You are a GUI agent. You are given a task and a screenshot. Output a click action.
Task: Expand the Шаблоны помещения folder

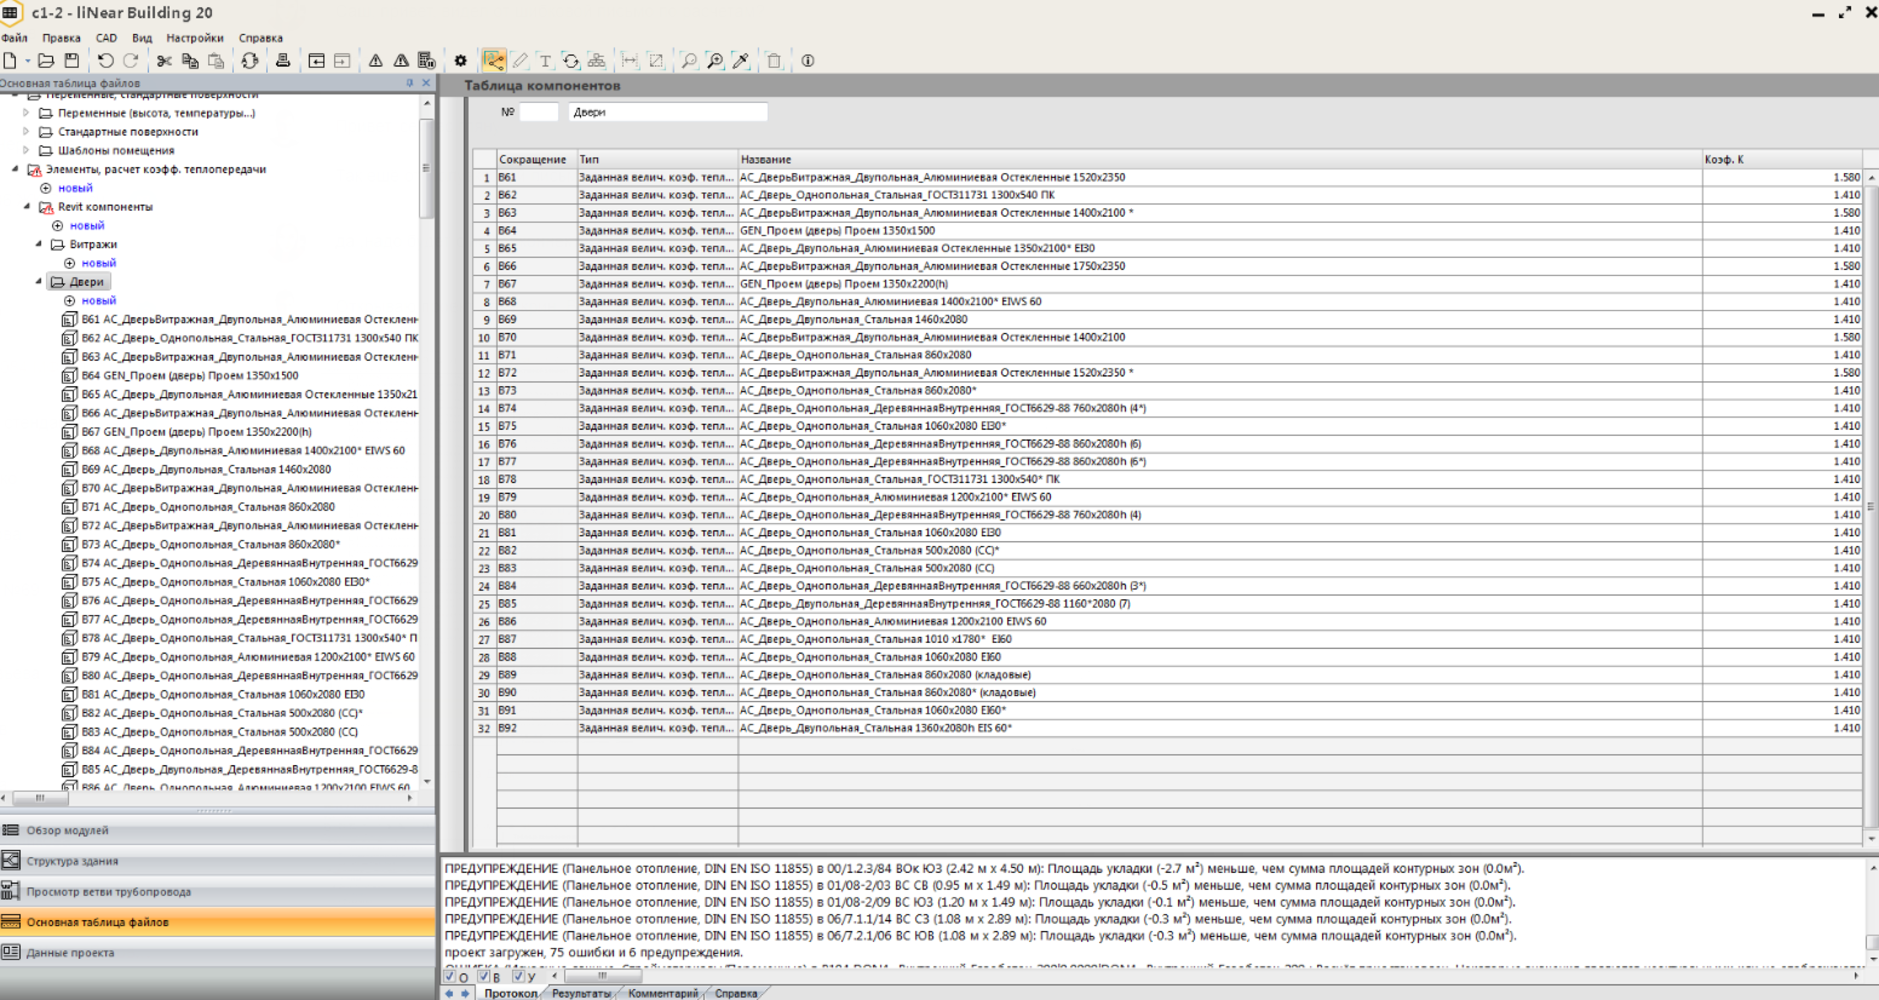click(27, 150)
